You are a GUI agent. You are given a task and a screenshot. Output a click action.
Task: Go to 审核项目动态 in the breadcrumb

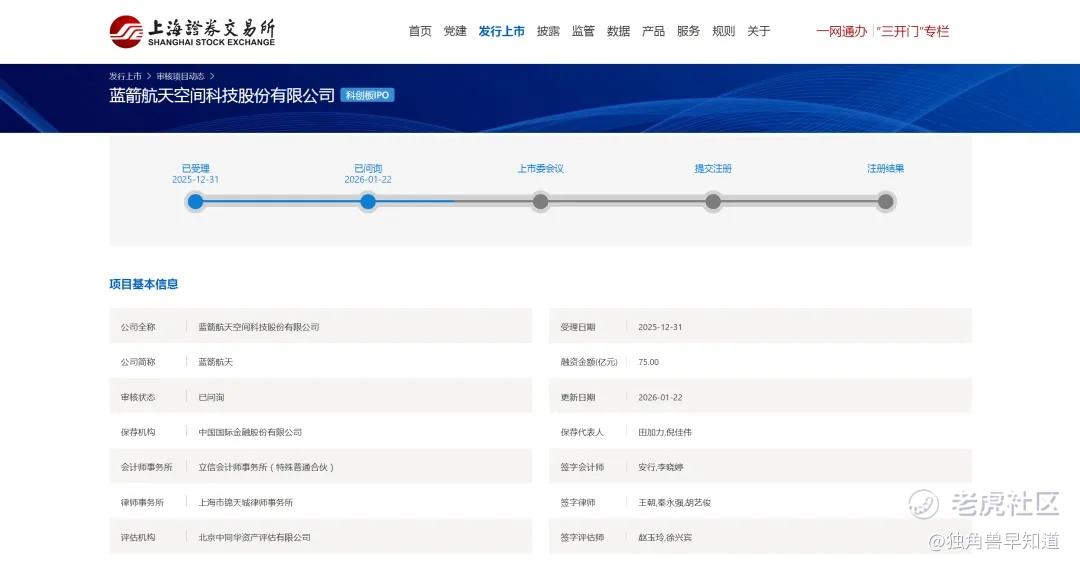[180, 76]
